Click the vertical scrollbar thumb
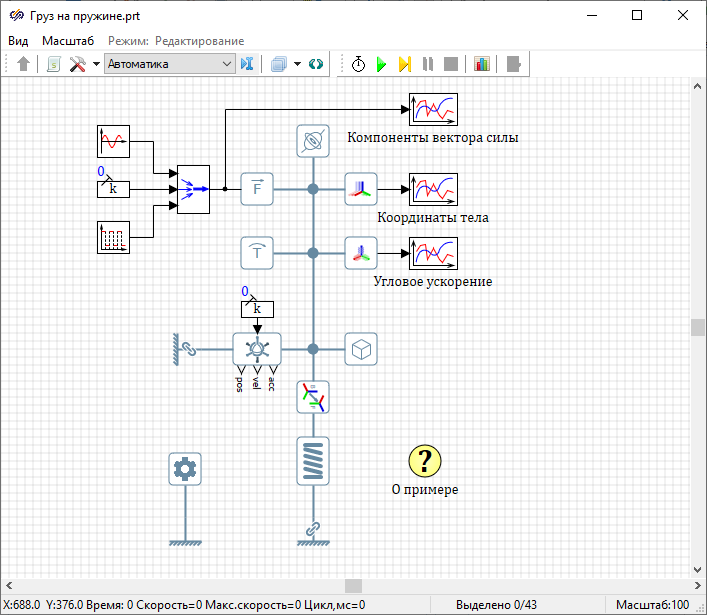The height and width of the screenshot is (615, 707). click(698, 328)
